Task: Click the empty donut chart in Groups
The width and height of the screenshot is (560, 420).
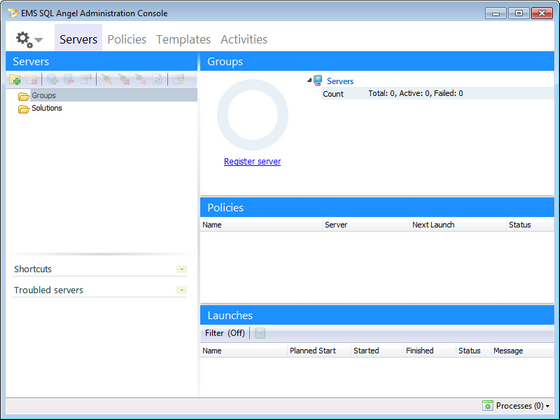Action: pyautogui.click(x=252, y=115)
